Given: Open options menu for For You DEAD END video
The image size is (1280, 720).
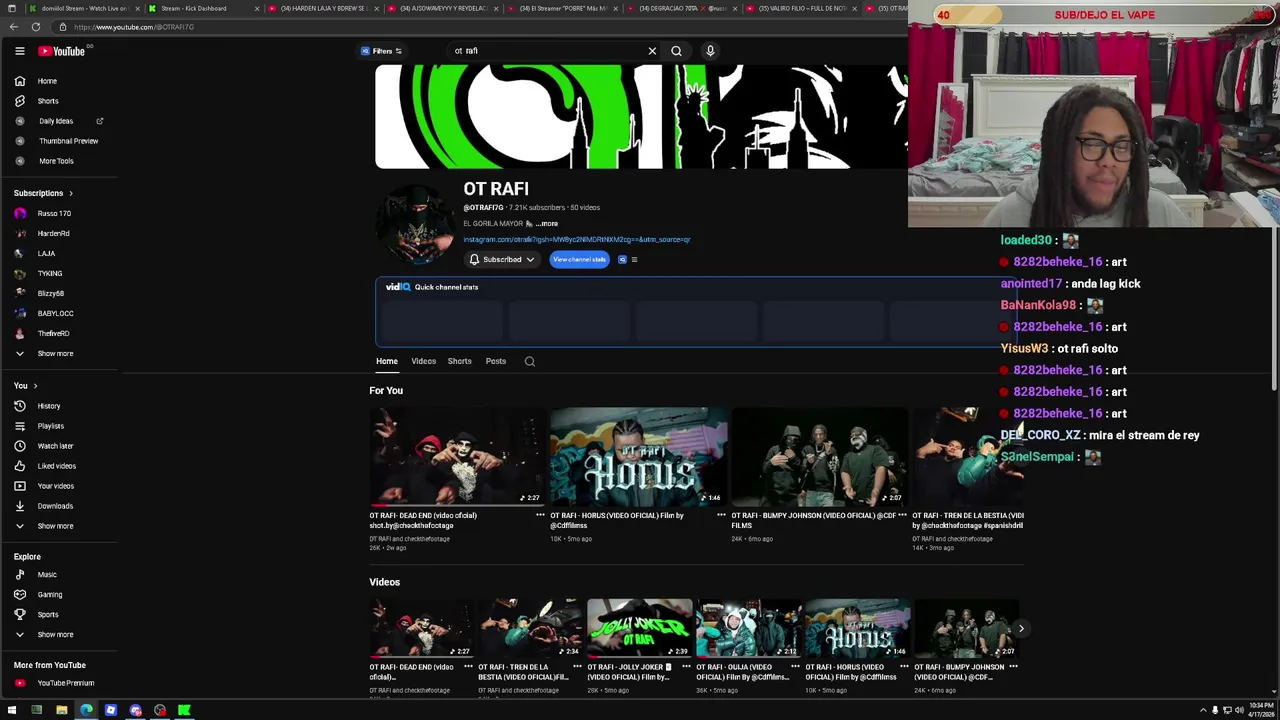Looking at the screenshot, I should tap(540, 516).
